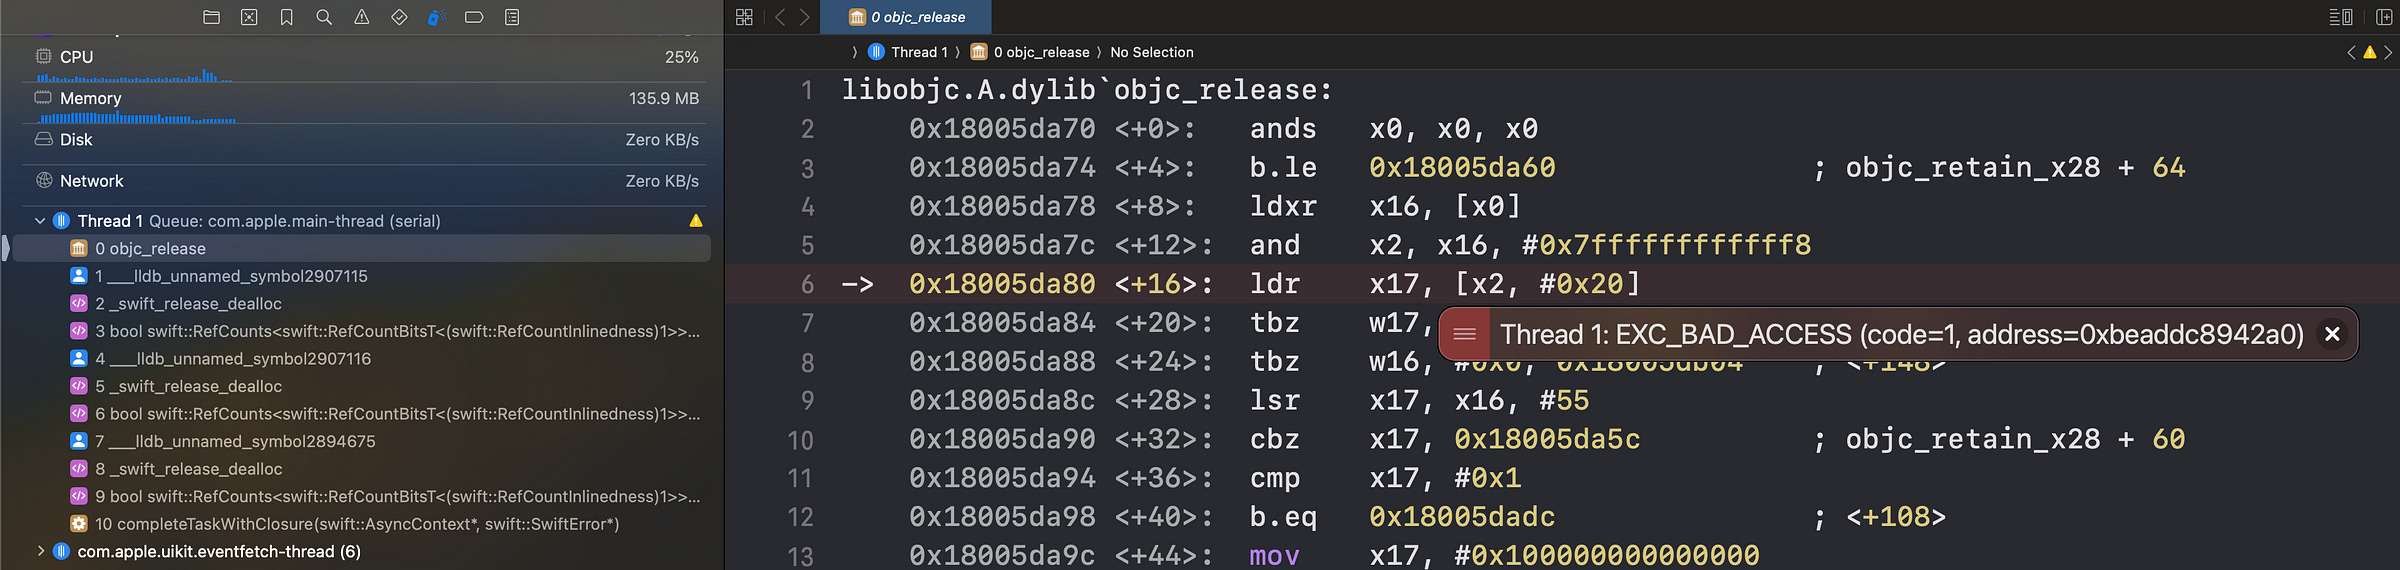
Task: Select the 0 objc_release editor tab
Action: click(x=906, y=17)
